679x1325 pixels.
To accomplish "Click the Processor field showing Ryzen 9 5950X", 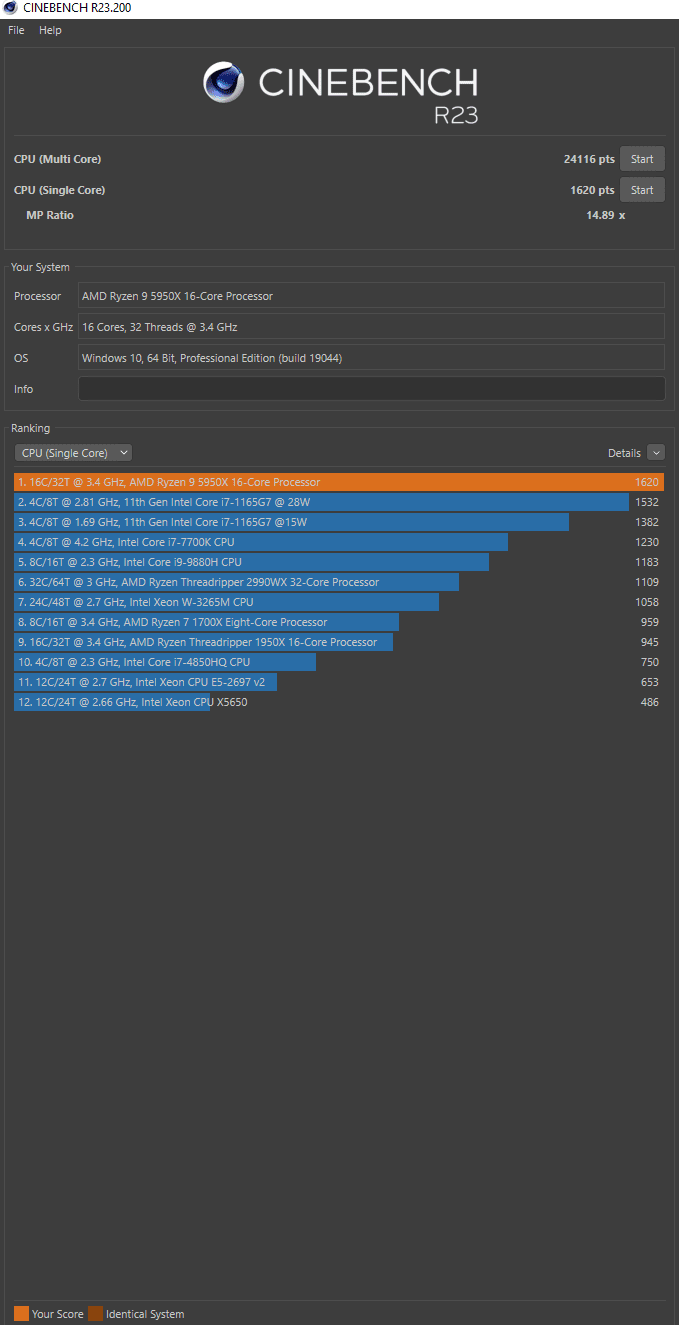I will (371, 296).
